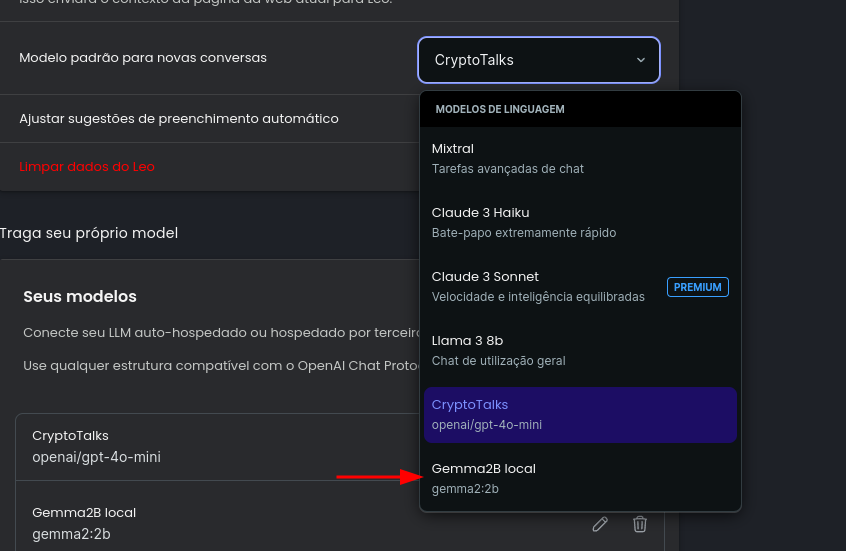846x551 pixels.
Task: Delete Gemma2B local model using trash icon
Action: coord(640,524)
